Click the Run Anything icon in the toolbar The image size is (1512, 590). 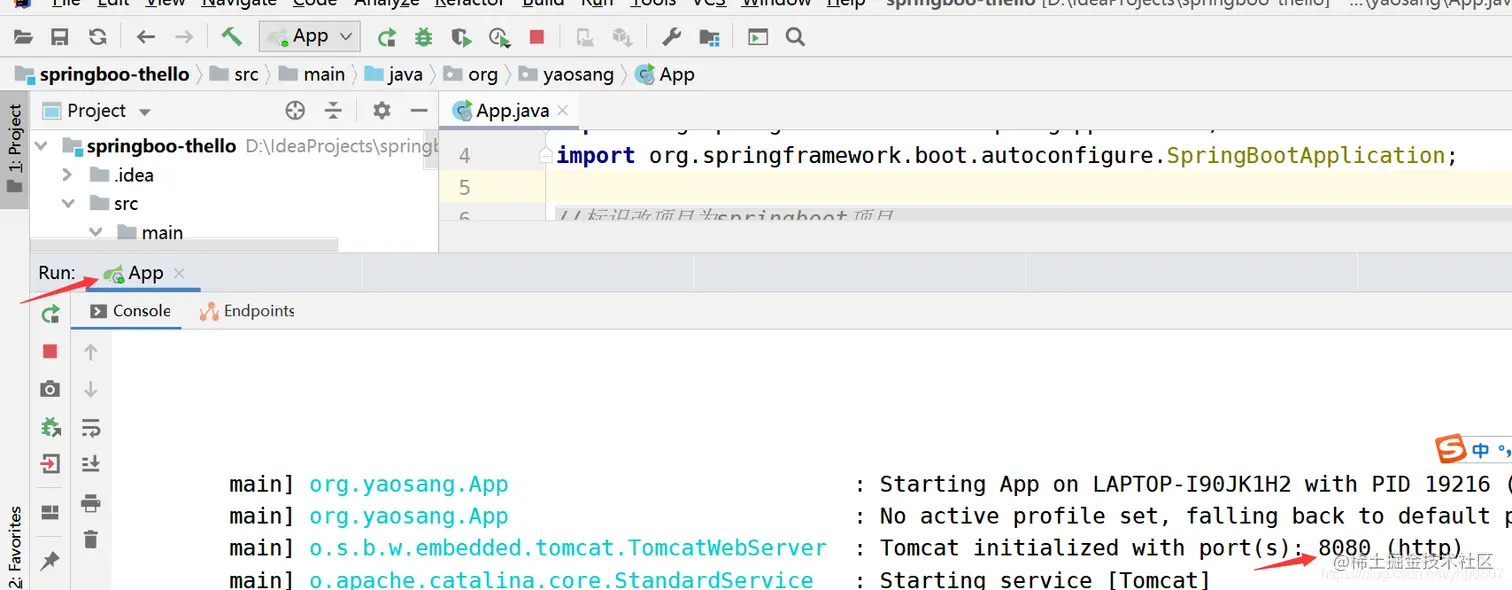(x=758, y=37)
